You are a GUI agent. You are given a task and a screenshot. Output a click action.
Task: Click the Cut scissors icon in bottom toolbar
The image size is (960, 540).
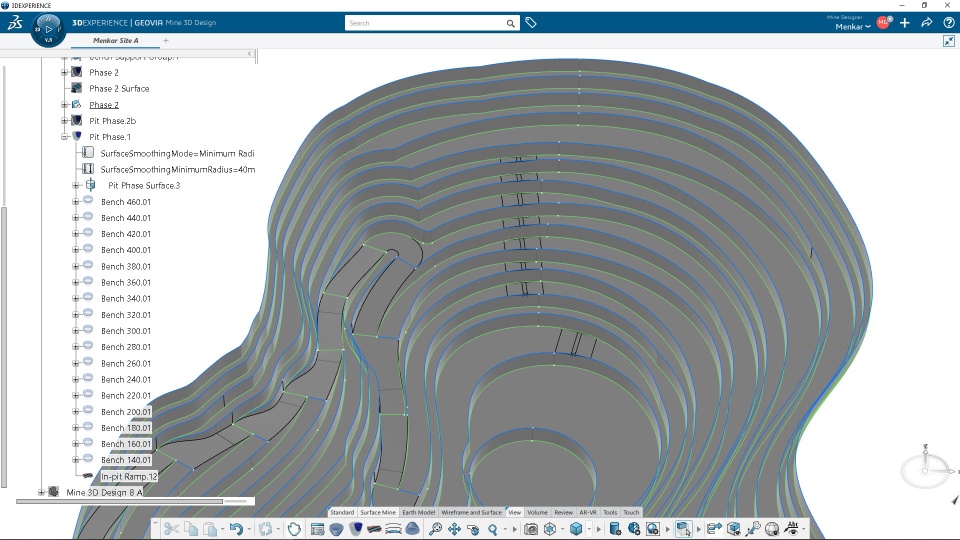point(171,529)
